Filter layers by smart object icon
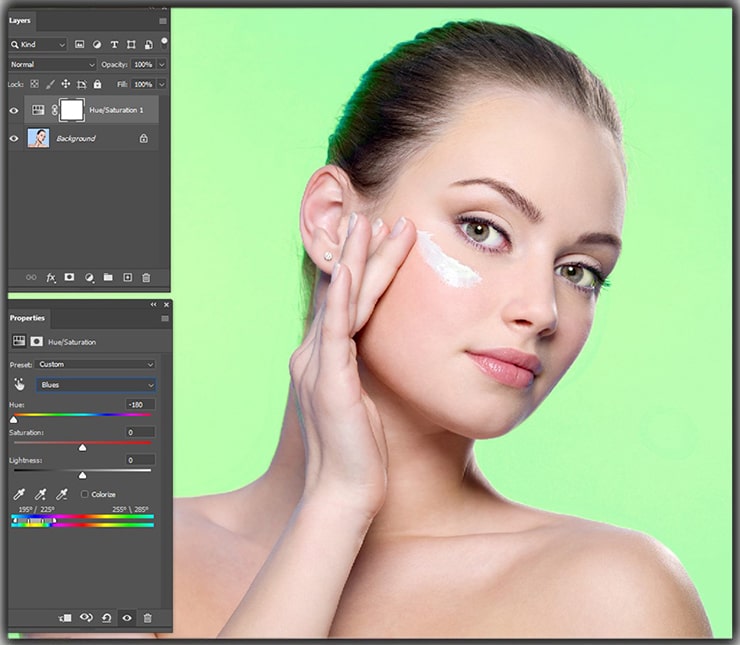This screenshot has height=645, width=740. (x=148, y=44)
